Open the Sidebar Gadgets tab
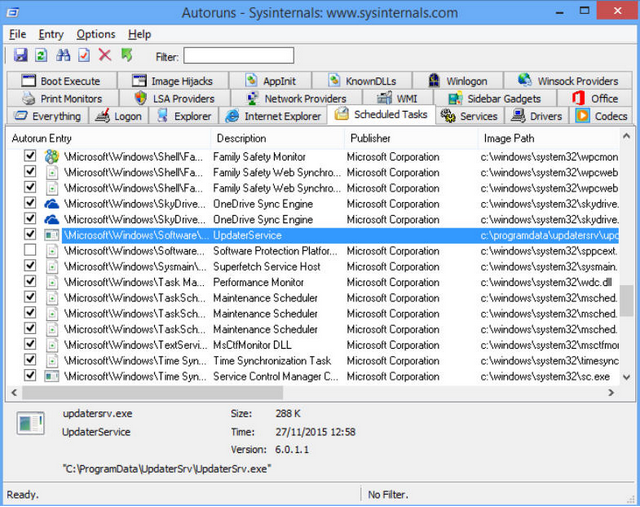Image resolution: width=640 pixels, height=507 pixels. click(x=495, y=98)
